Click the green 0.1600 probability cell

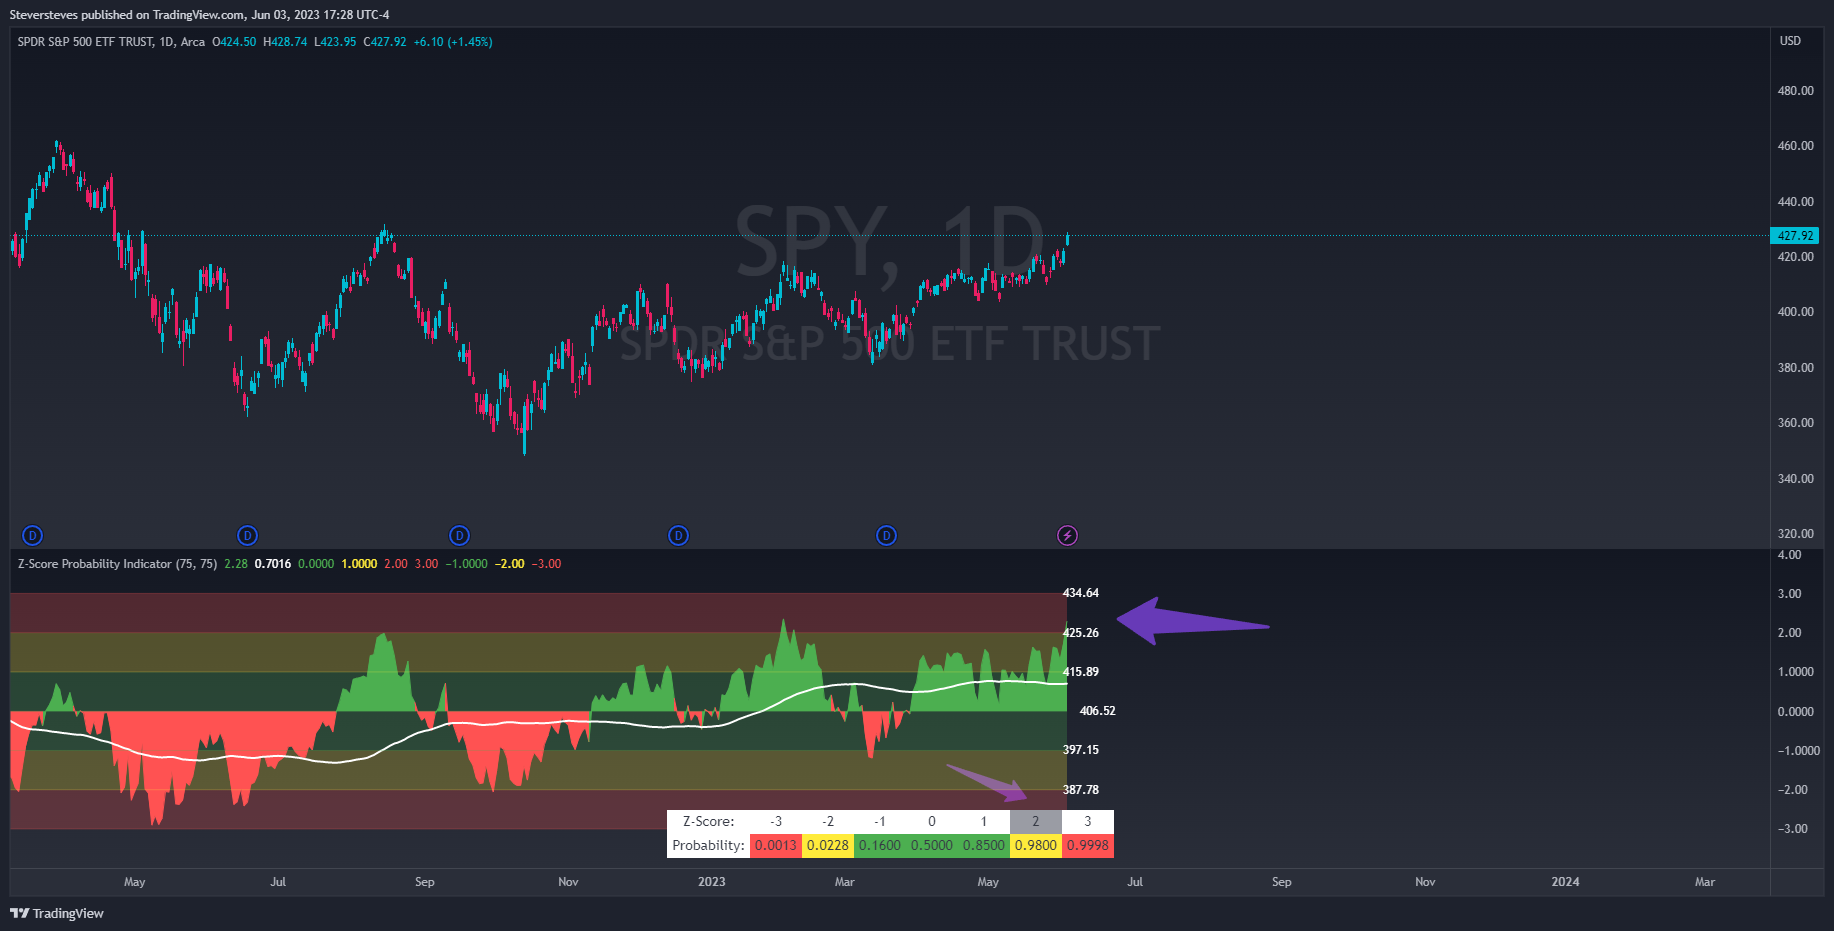(880, 845)
